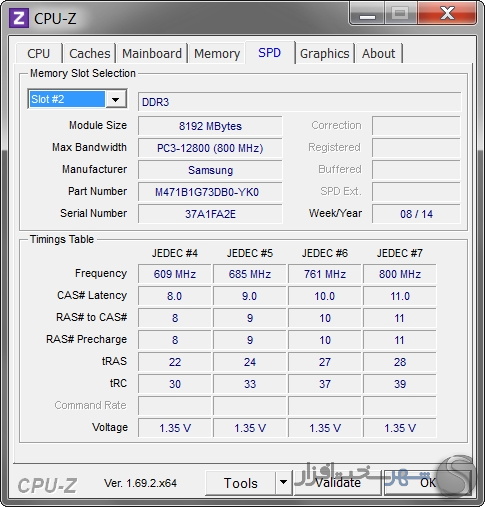Click the JEDEC #7 column header
Screen dimensions: 485x507
point(400,253)
